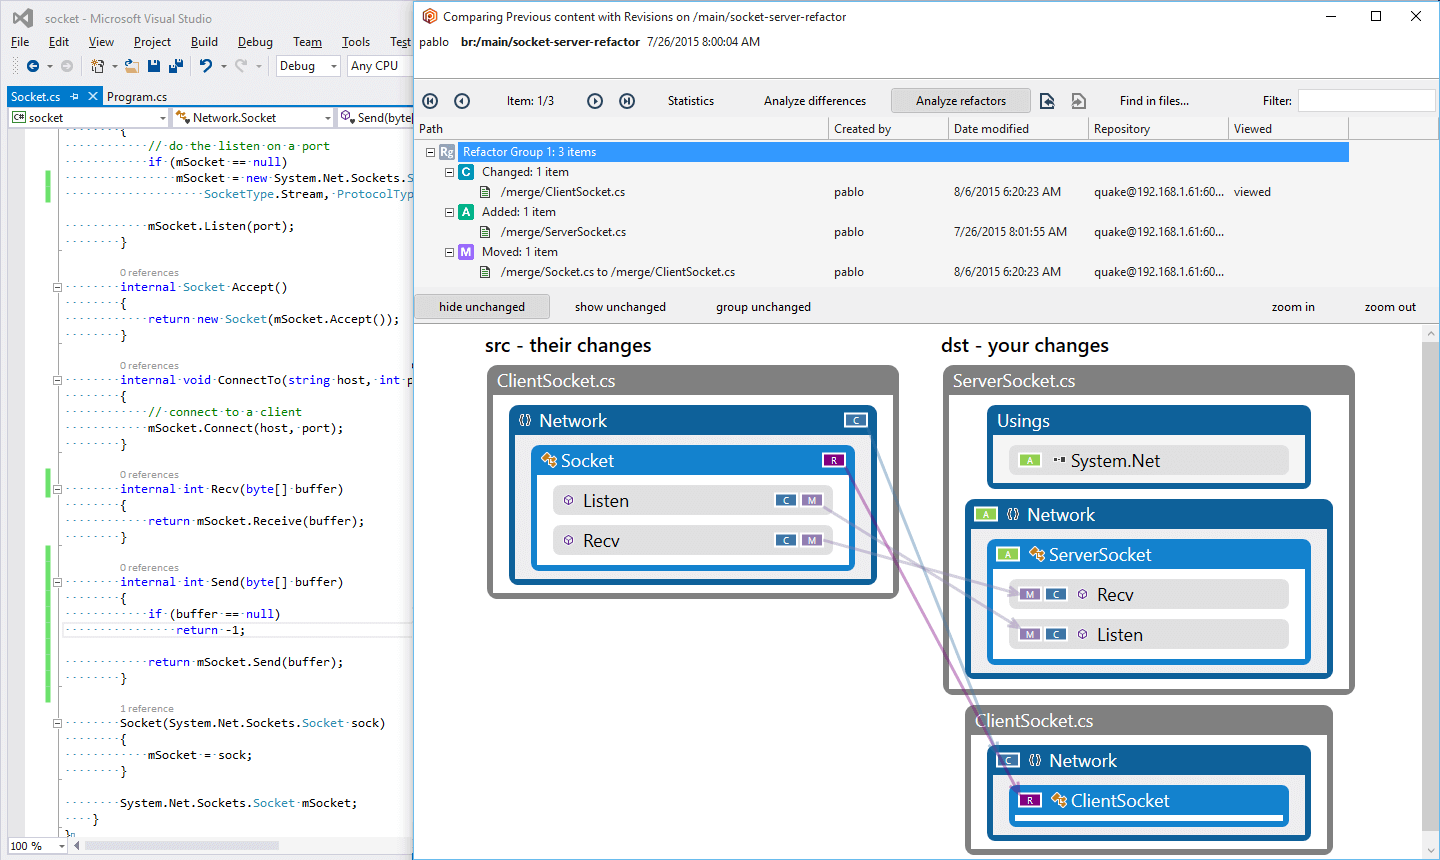Collapse the Accept() method code region
The height and width of the screenshot is (860, 1440).
pyautogui.click(x=57, y=287)
